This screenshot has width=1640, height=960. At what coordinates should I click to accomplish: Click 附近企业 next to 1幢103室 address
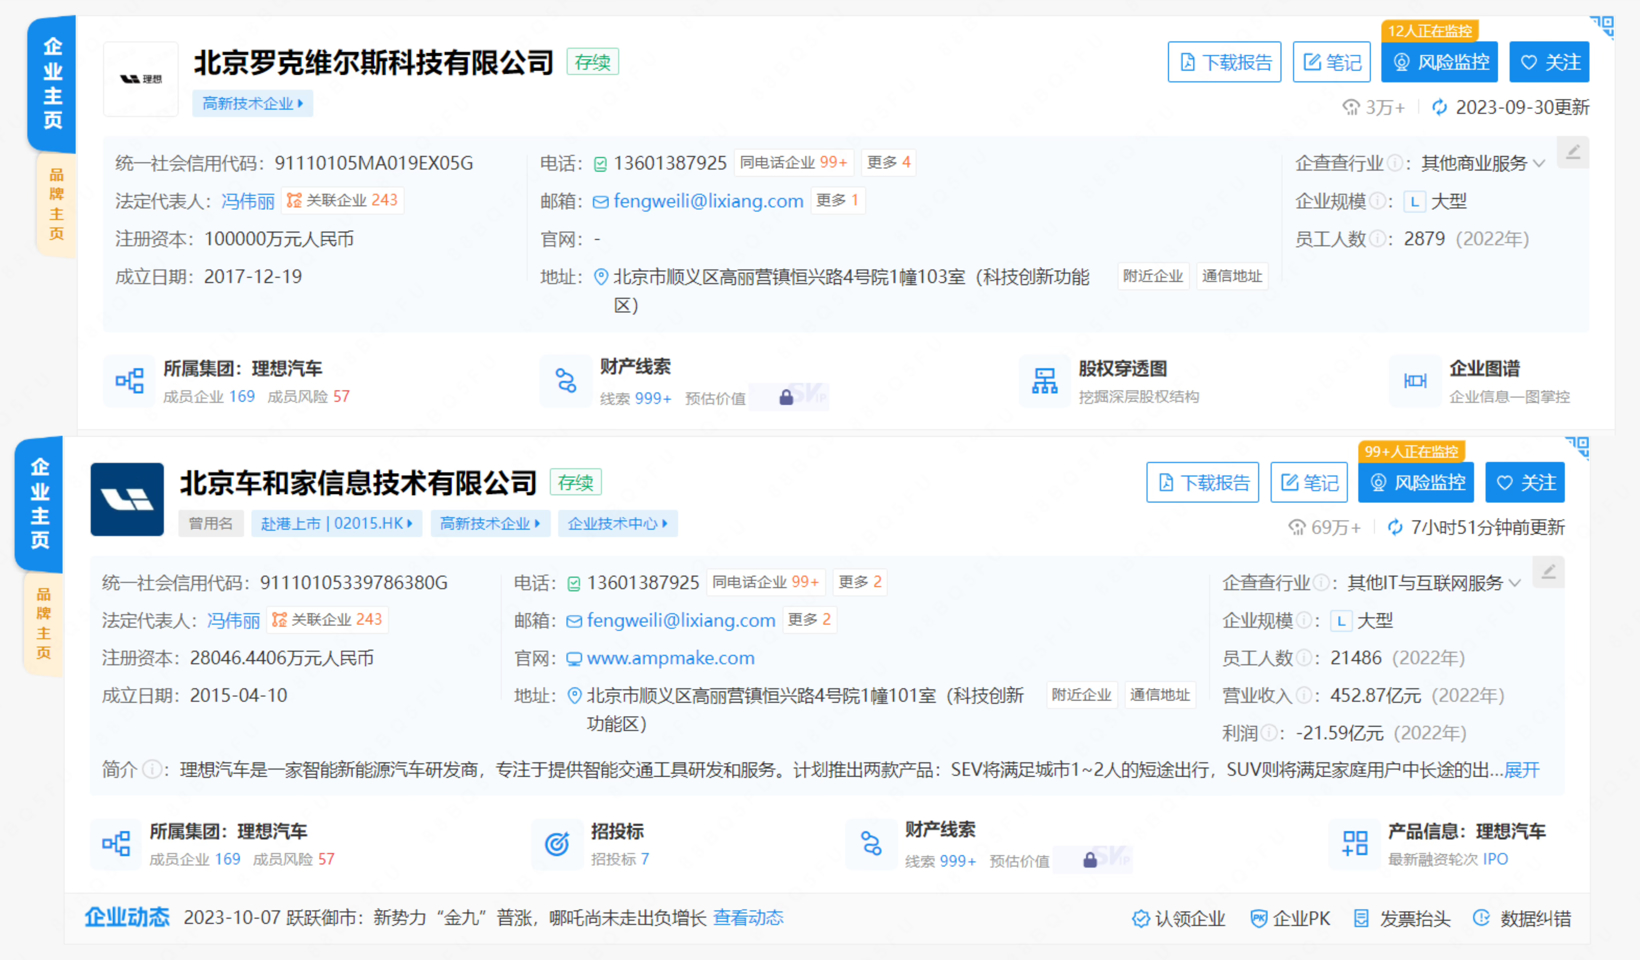coord(1152,276)
